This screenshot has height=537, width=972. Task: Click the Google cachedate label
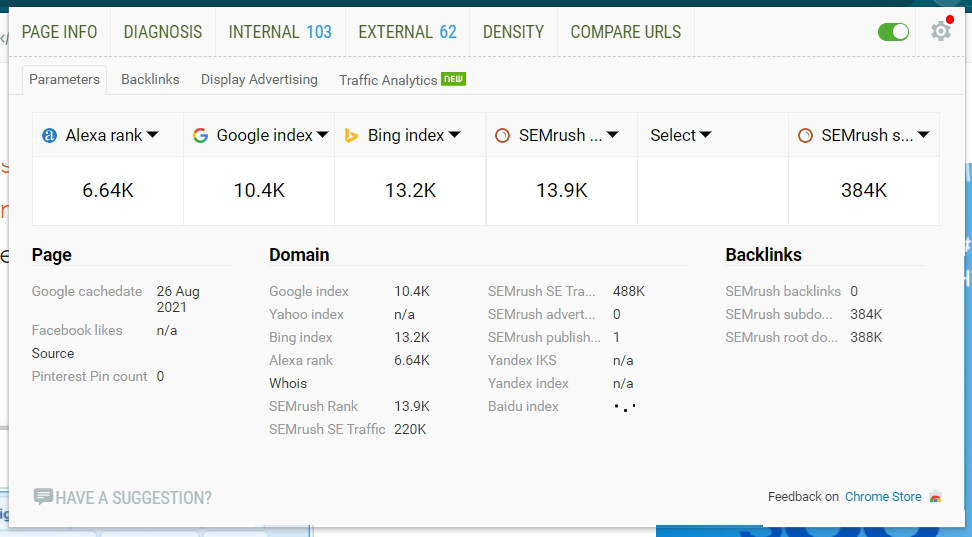tap(87, 291)
